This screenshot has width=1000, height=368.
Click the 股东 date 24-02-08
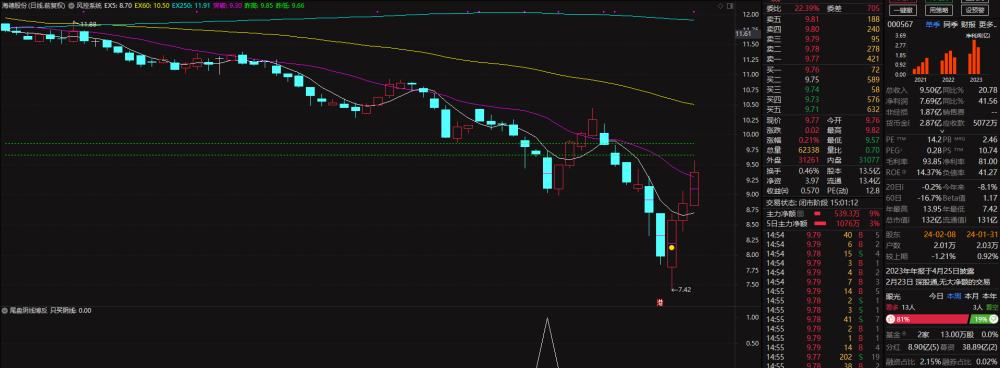tap(938, 235)
